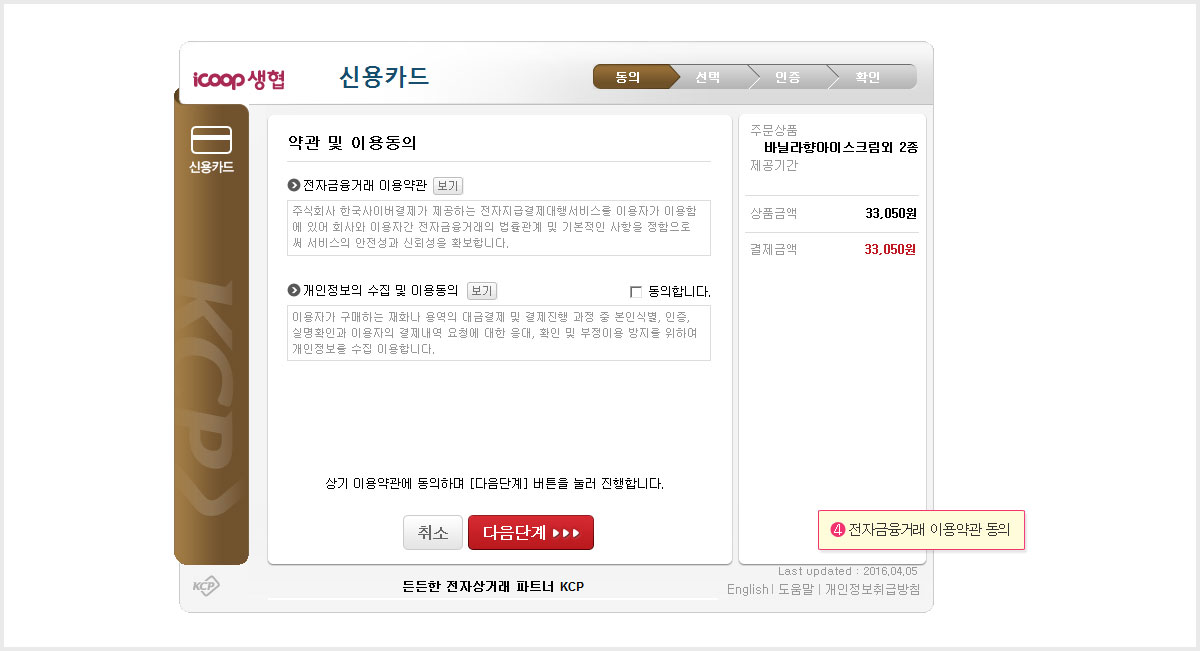Open the 개인정보취급방침 link
Image resolution: width=1200 pixels, height=651 pixels.
(872, 589)
